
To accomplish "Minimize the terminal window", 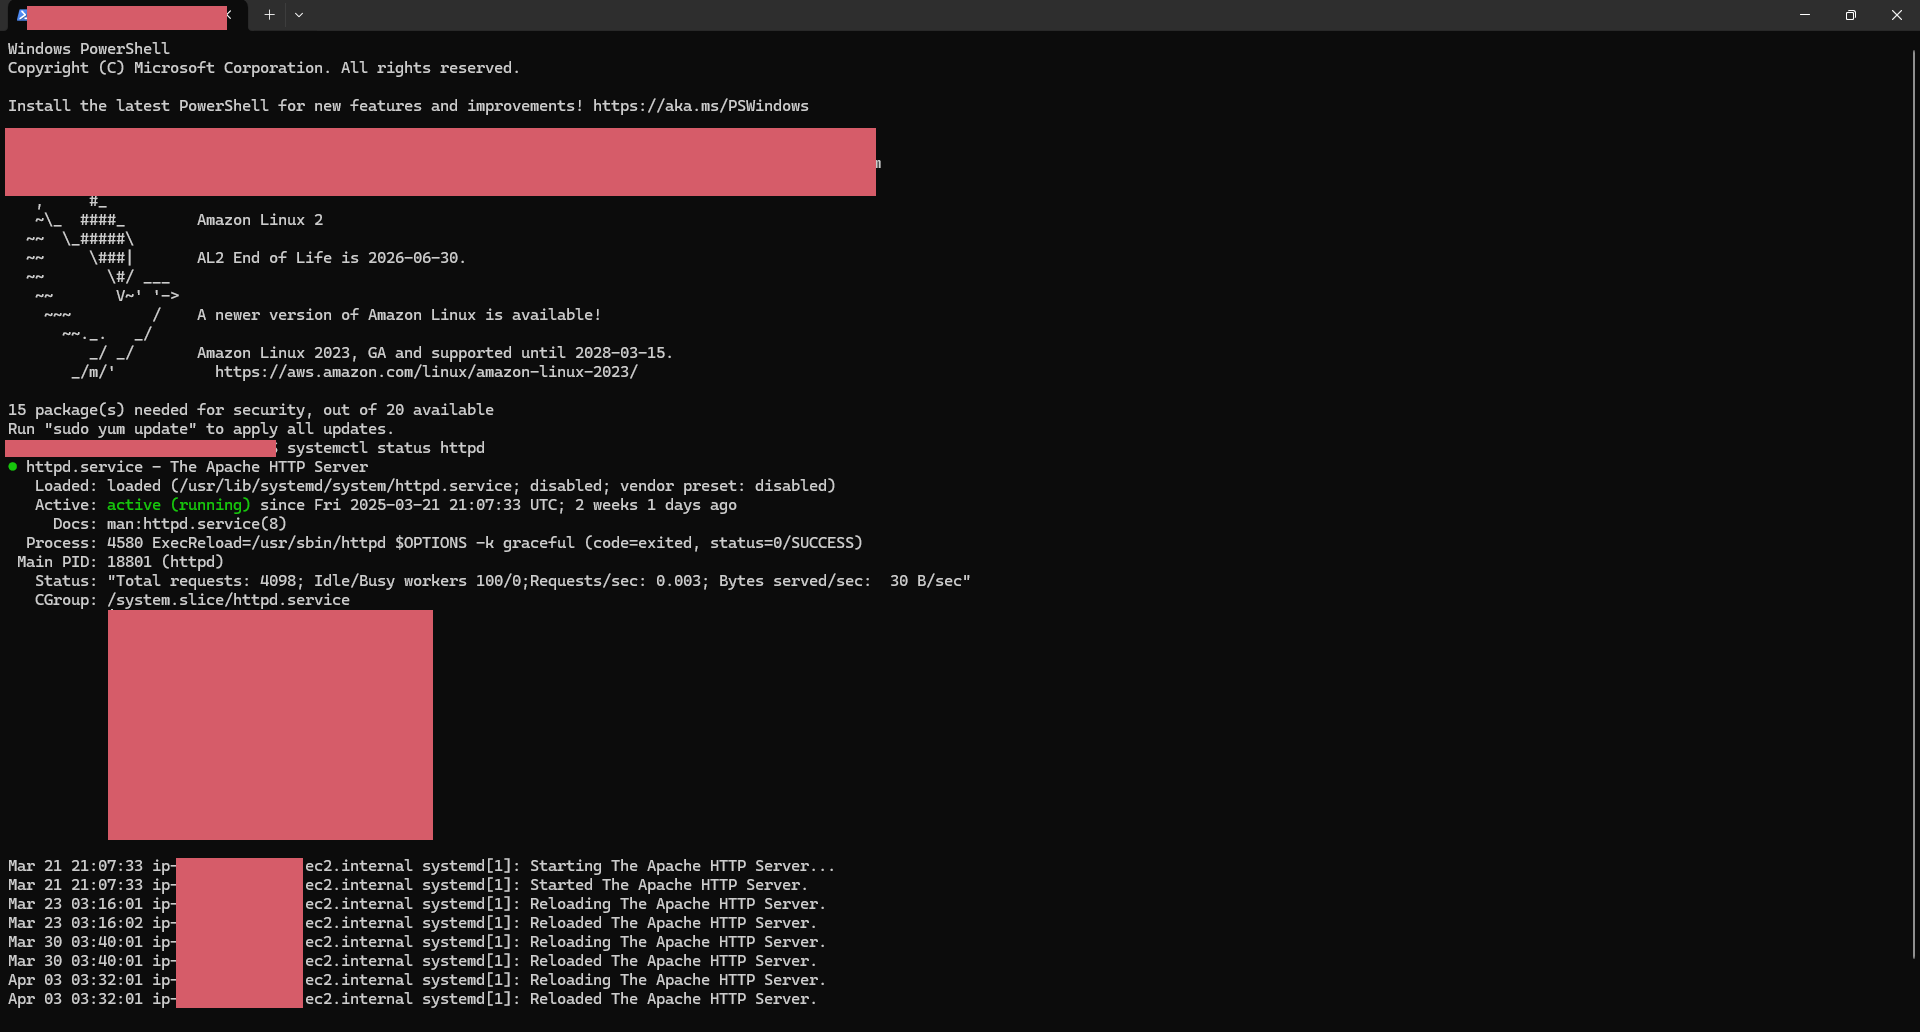I will point(1805,15).
